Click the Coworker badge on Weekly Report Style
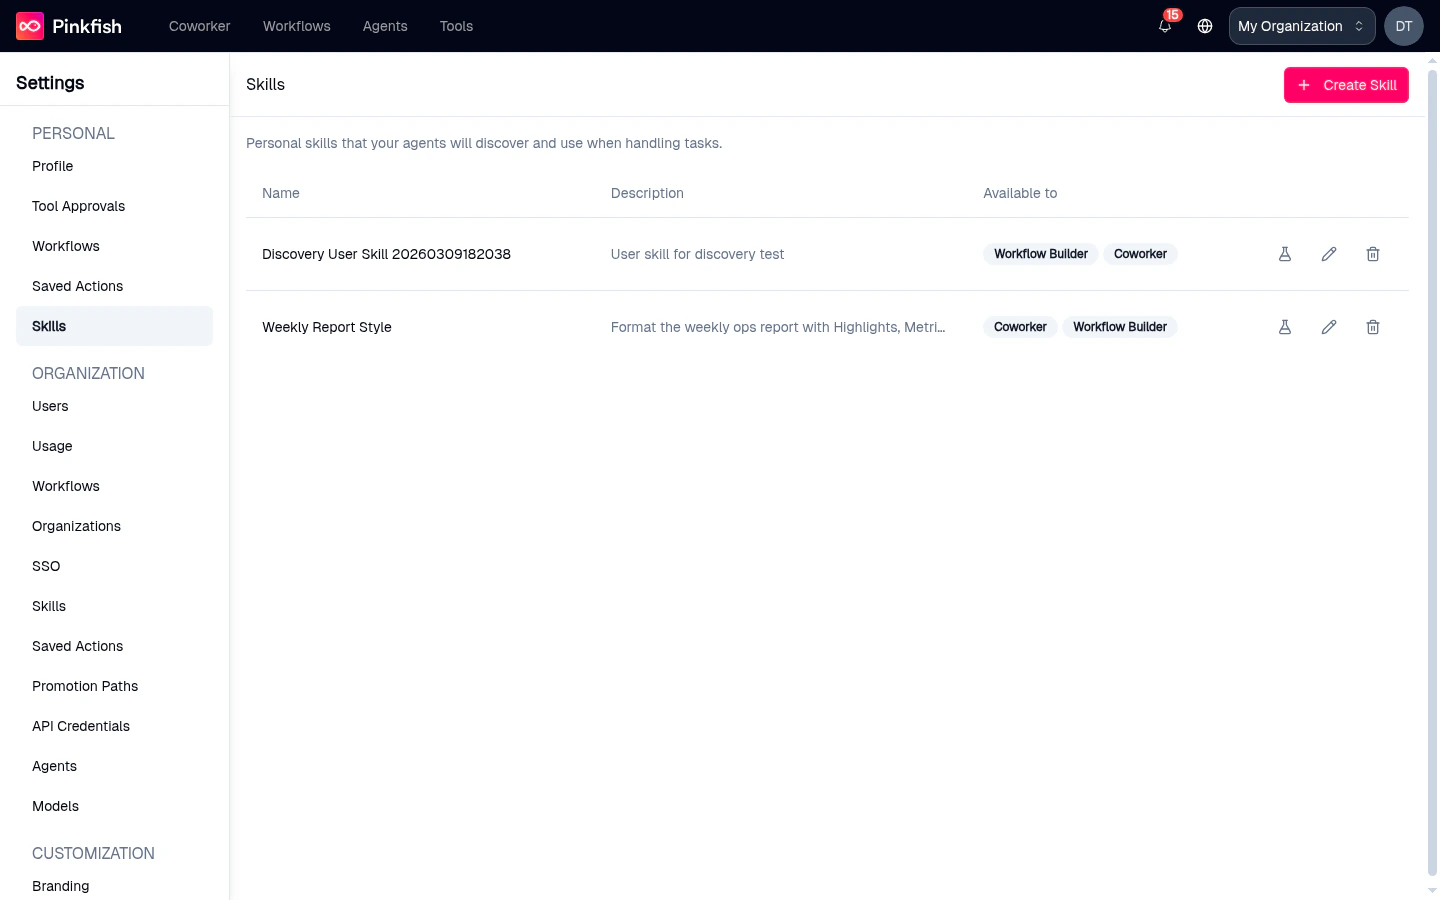Screen dimensions: 1440x900 [x=1020, y=327]
